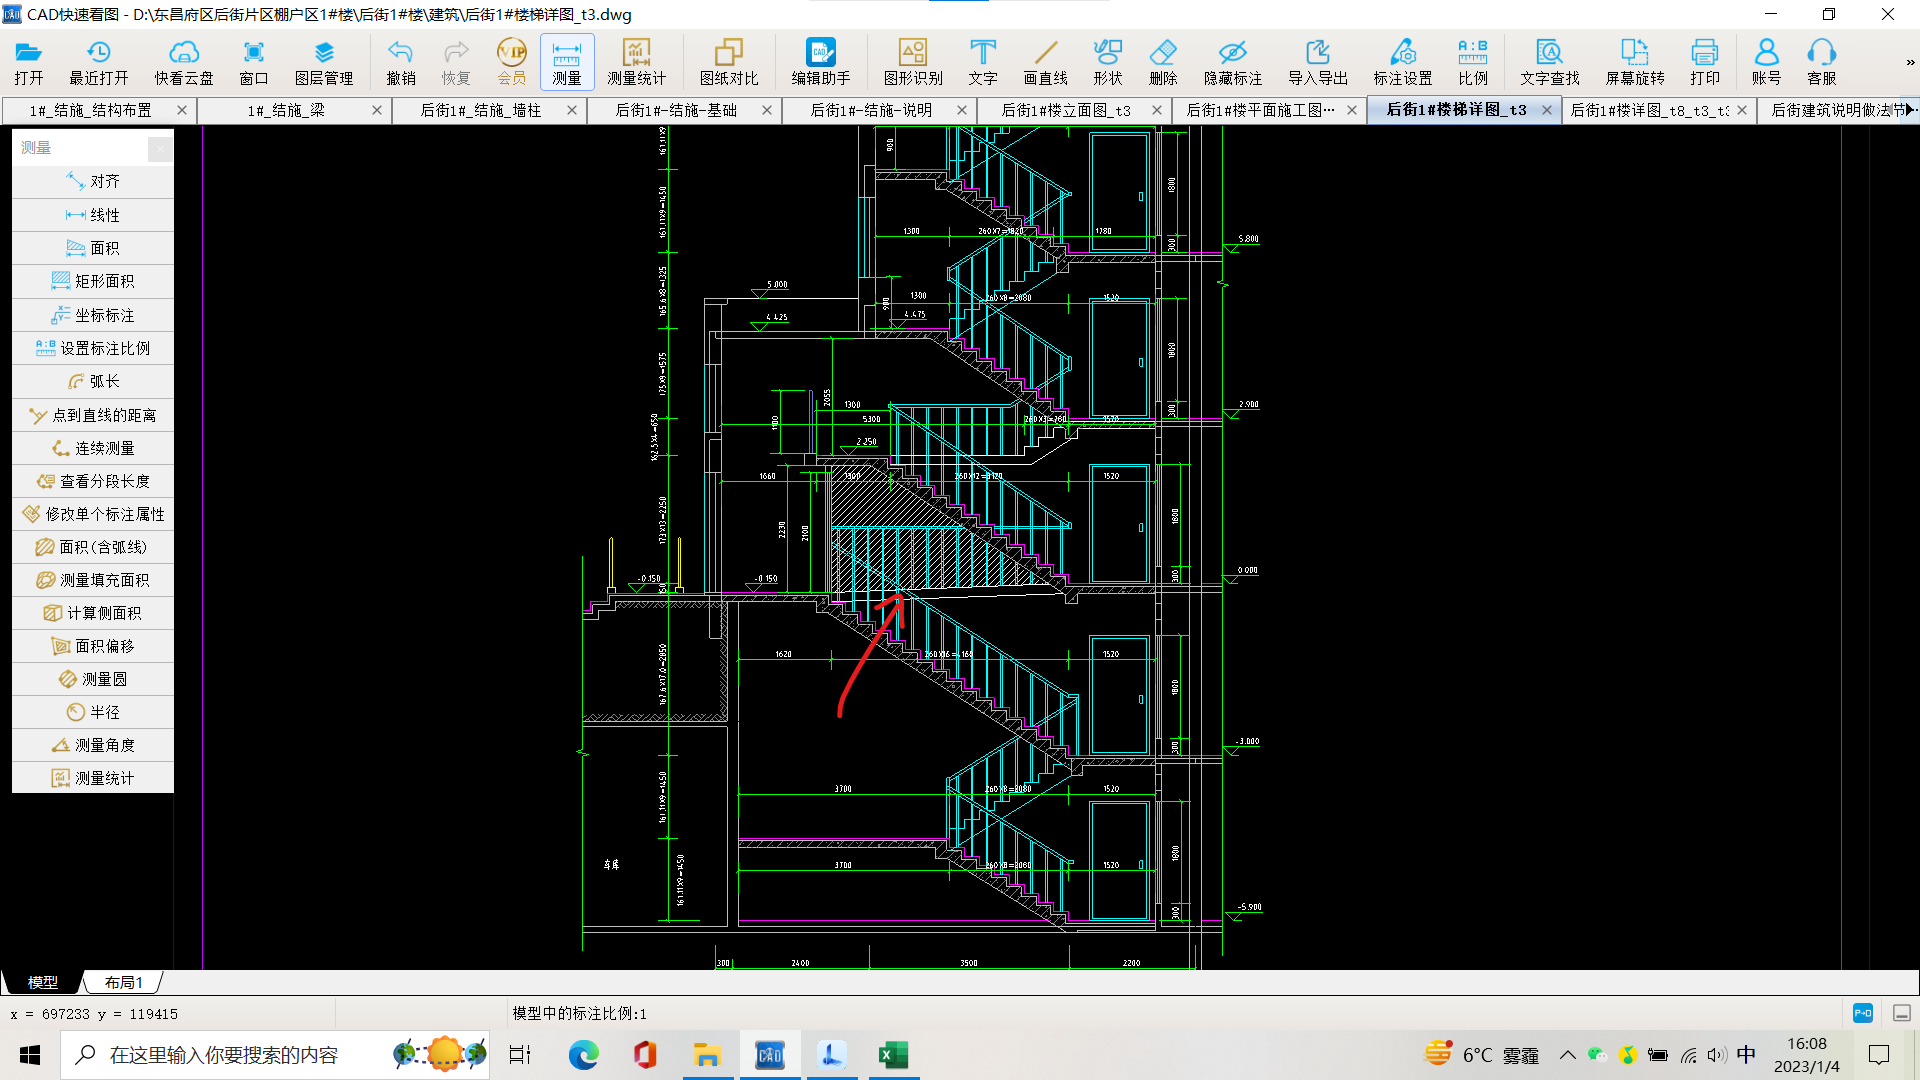Switch to the 后街1#楼立面图_t3 tab
Viewport: 1920px width, 1080px height.
[1066, 110]
